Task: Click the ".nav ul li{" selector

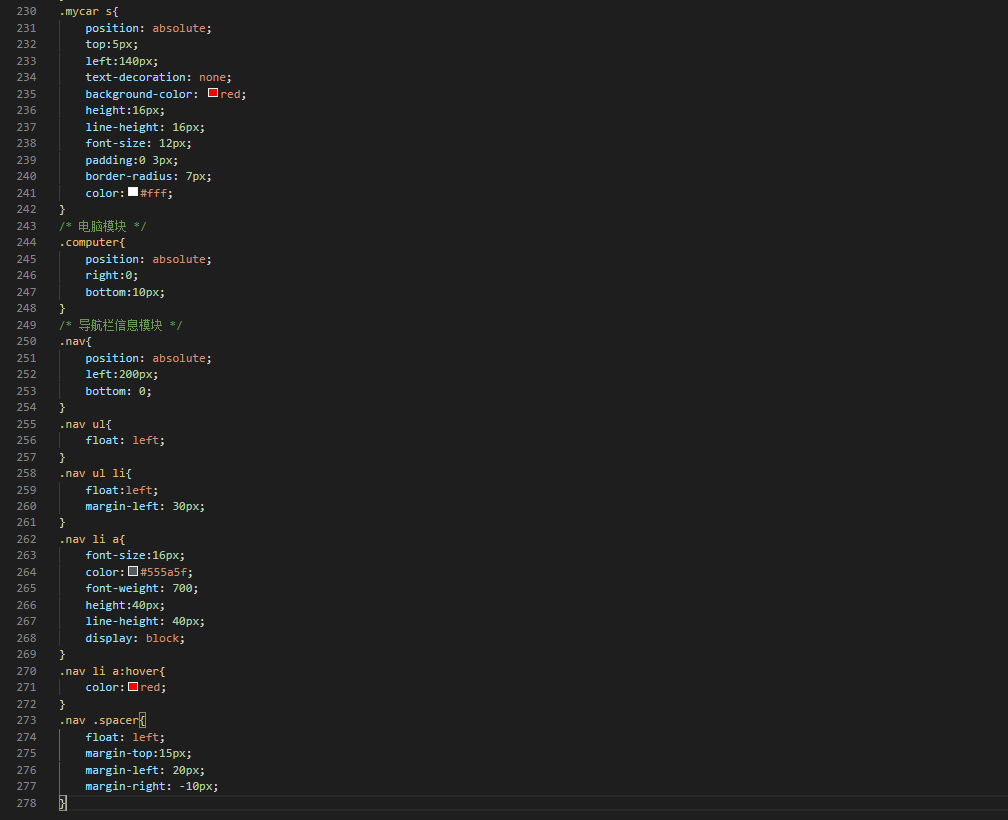Action: point(95,473)
